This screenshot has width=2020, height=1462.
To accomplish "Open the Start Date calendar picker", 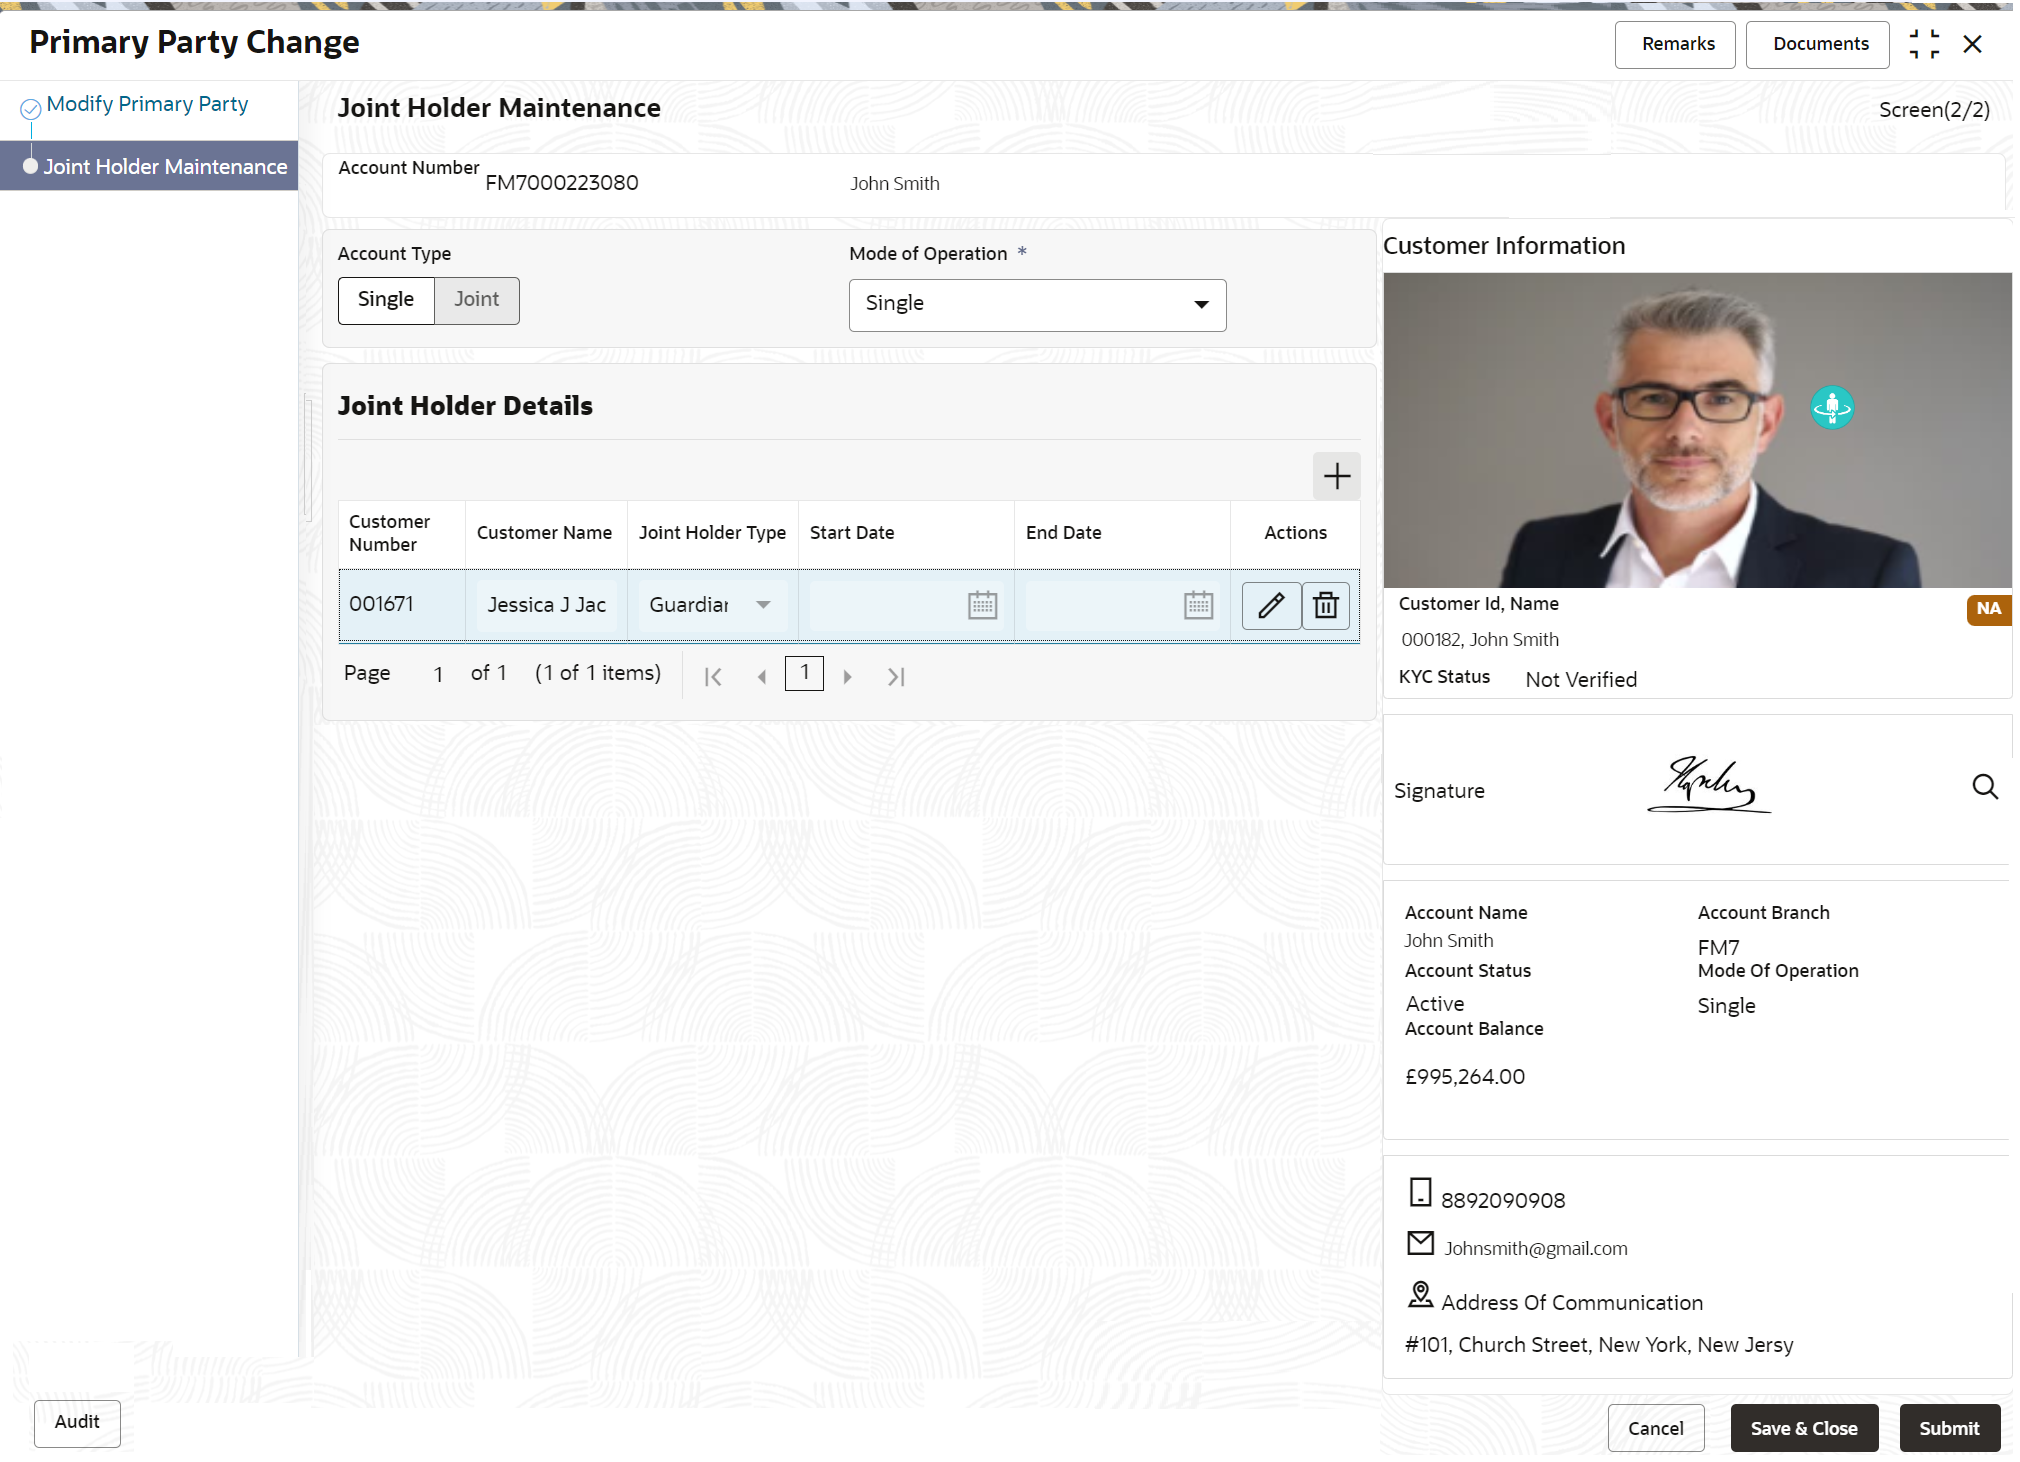I will [982, 605].
